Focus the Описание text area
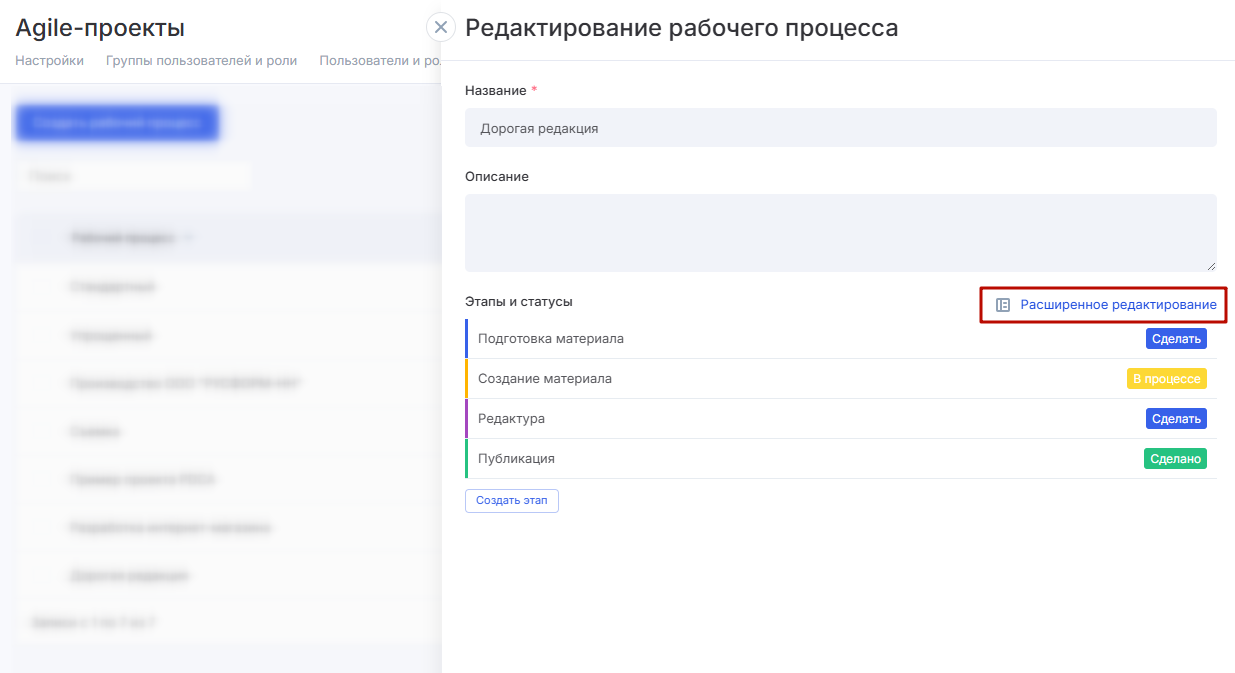Image resolution: width=1235 pixels, height=673 pixels. point(840,232)
